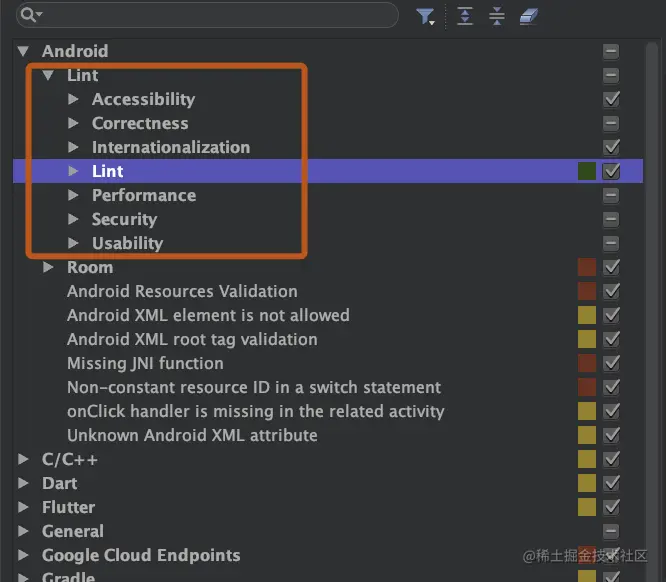Screen dimensions: 666x582
Task: Select Unknown Android XML attribute inspection
Action: tap(192, 435)
